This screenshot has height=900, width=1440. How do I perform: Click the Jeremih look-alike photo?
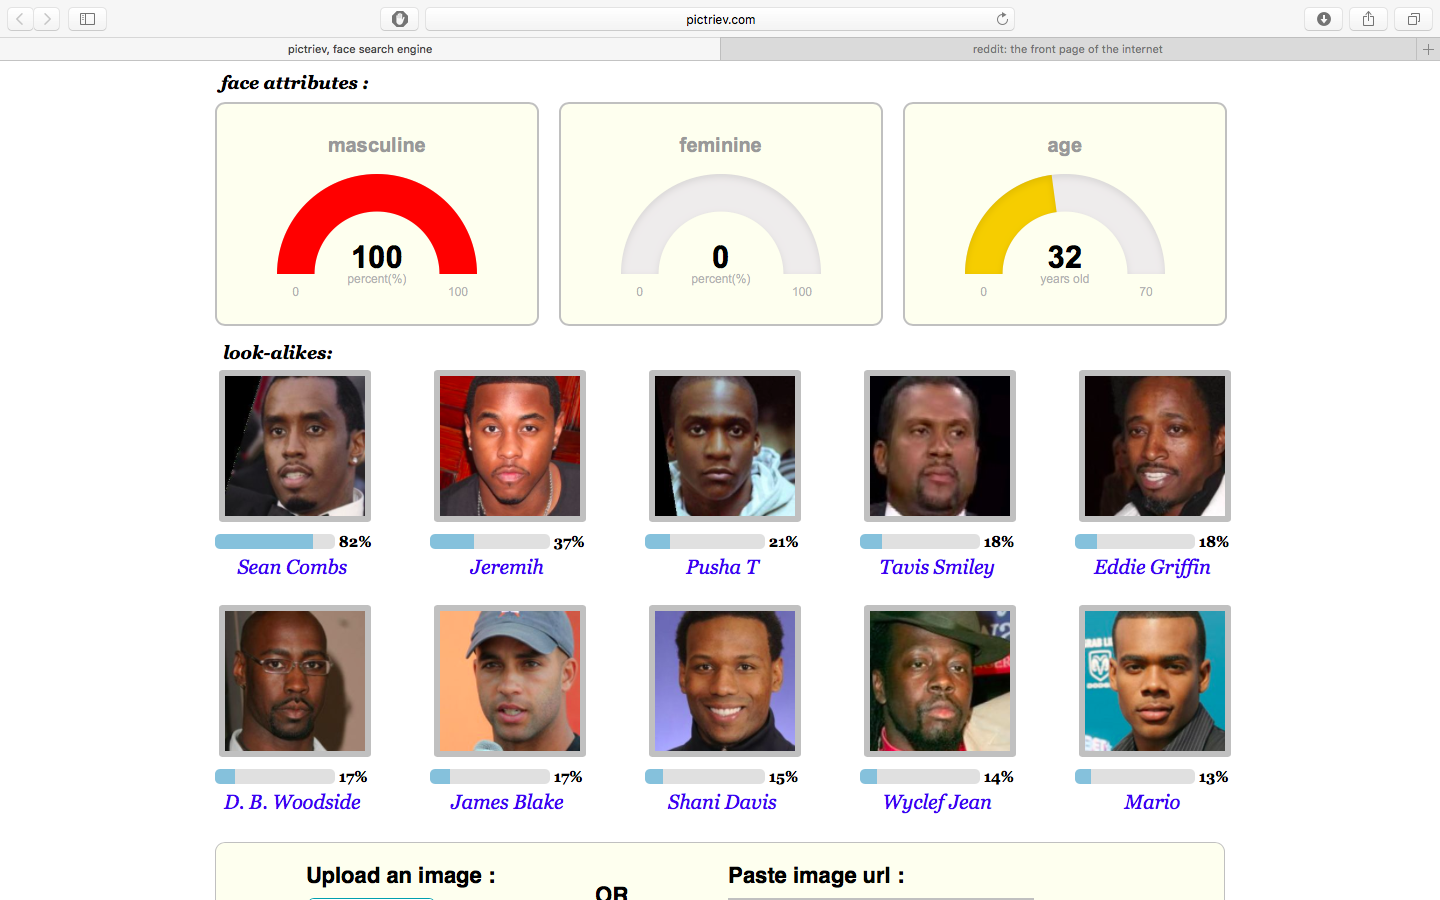510,446
